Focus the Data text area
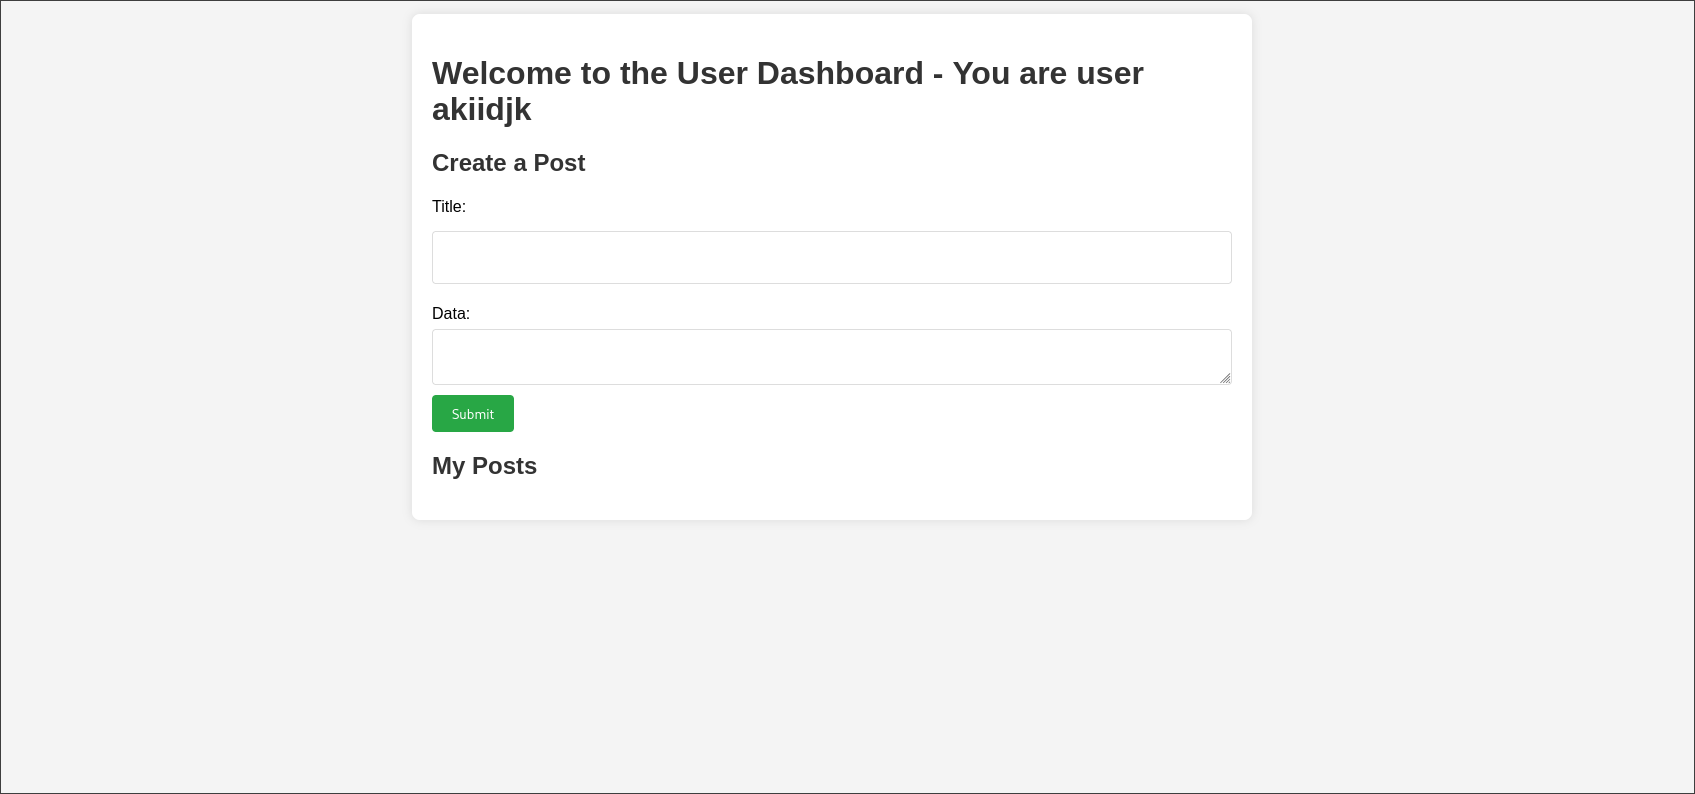Image resolution: width=1695 pixels, height=794 pixels. click(x=831, y=357)
